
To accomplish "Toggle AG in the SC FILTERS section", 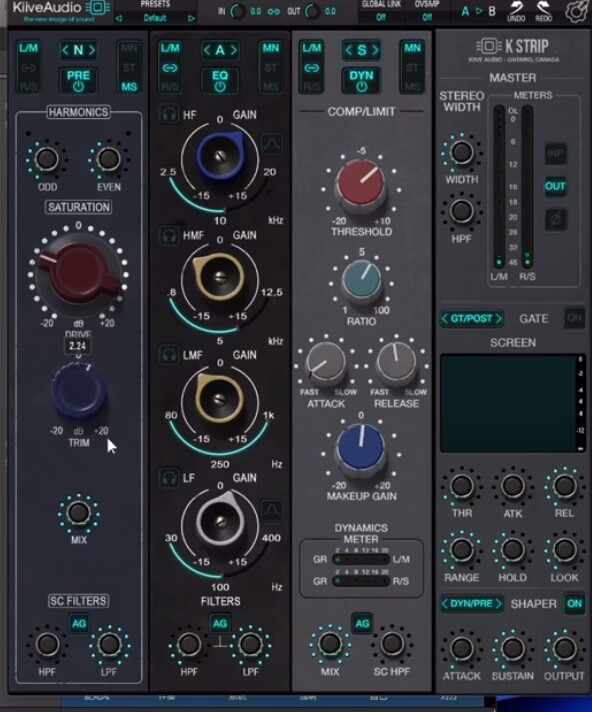I will [x=79, y=623].
